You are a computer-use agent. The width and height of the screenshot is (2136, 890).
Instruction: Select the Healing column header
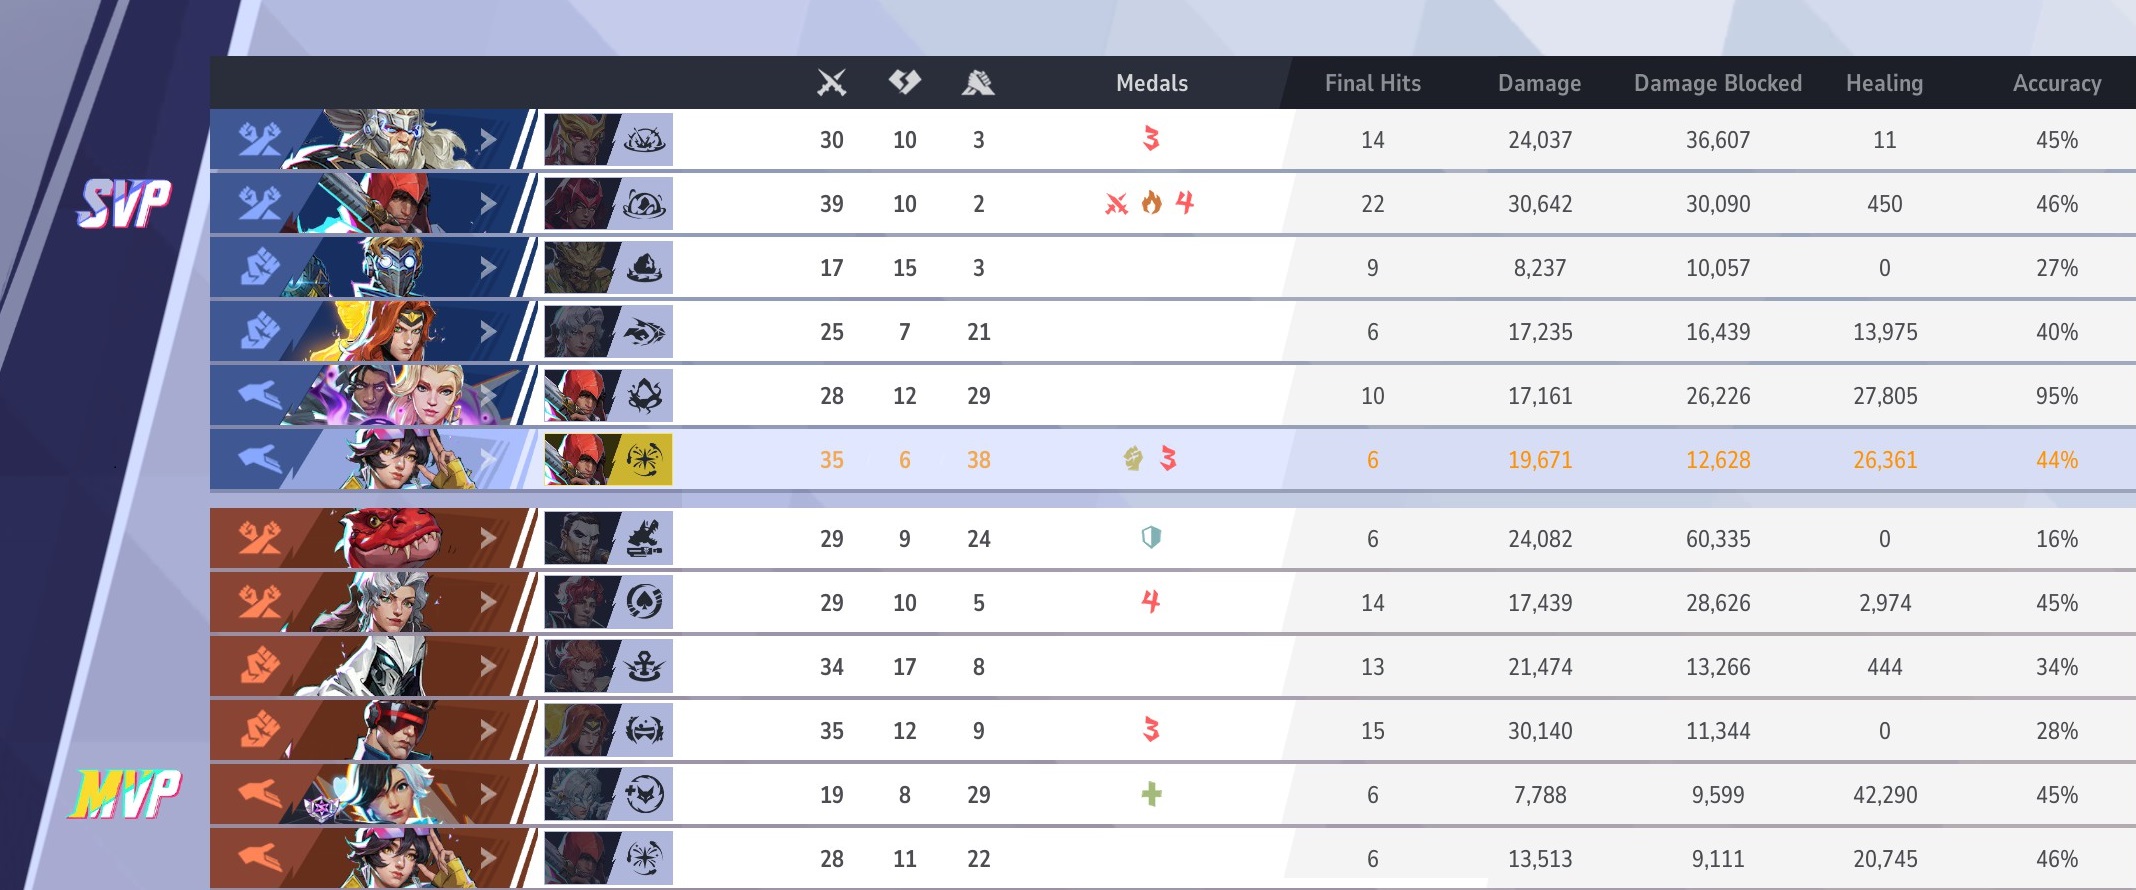pos(1884,83)
